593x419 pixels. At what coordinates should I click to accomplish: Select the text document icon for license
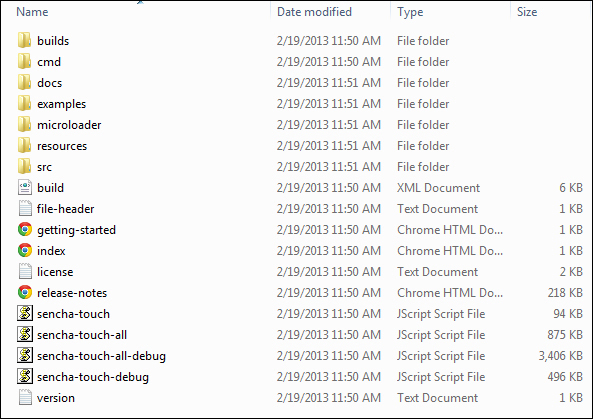pyautogui.click(x=25, y=272)
